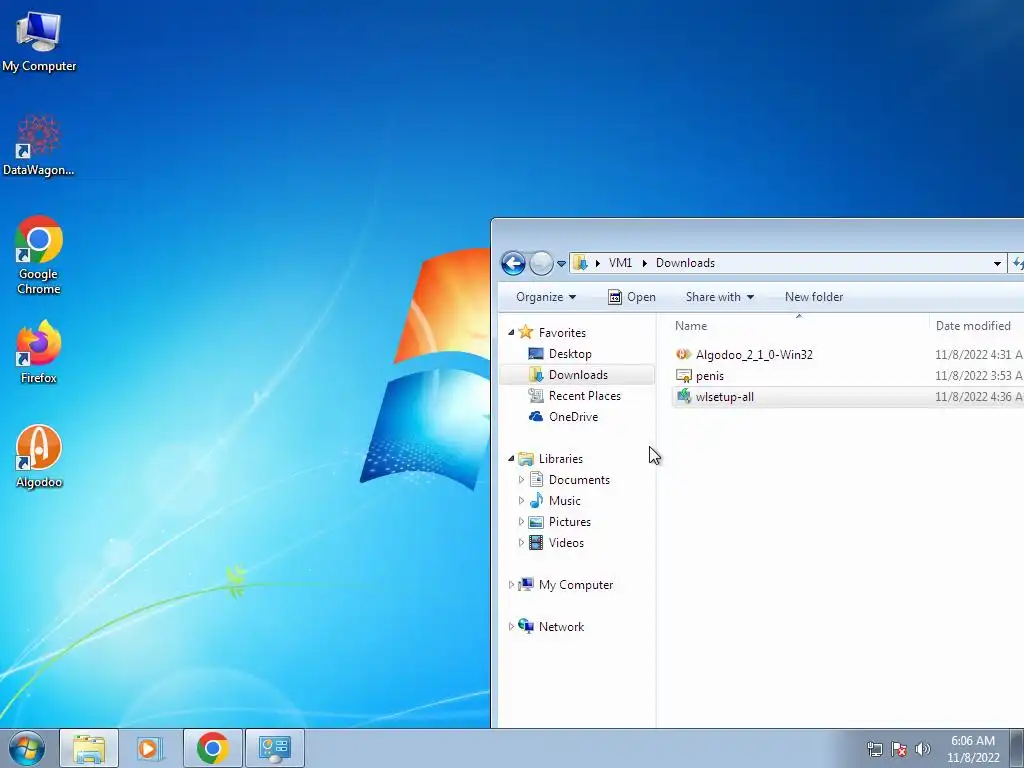Expand the Network tree node
The width and height of the screenshot is (1024, 768).
(x=511, y=627)
